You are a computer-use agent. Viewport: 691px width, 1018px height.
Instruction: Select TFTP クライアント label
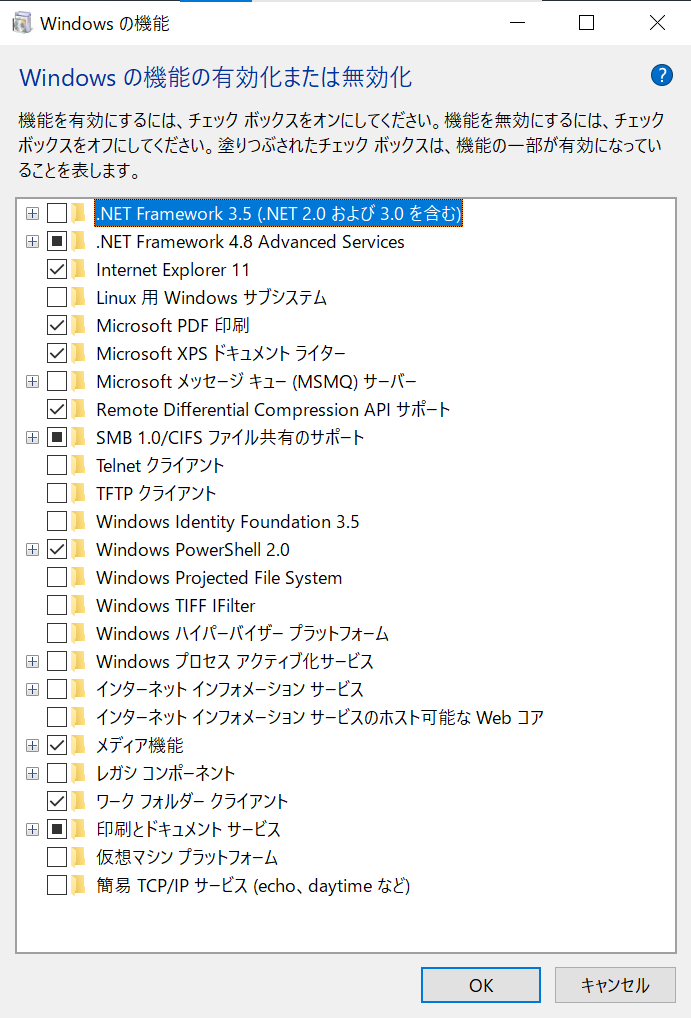click(156, 493)
